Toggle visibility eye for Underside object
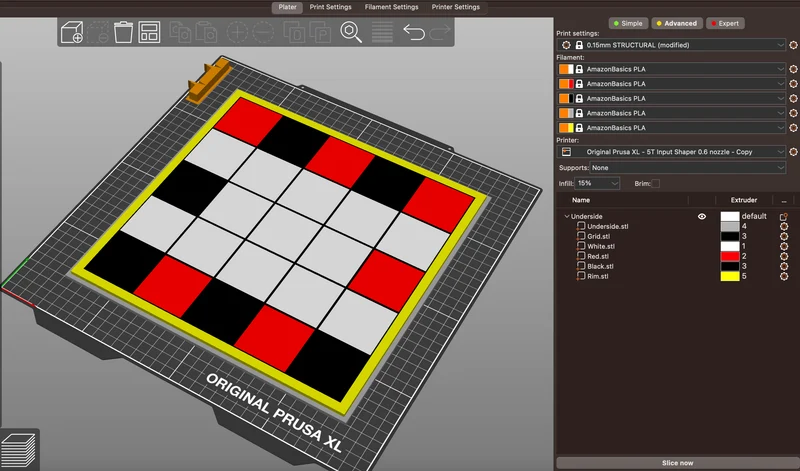 pyautogui.click(x=702, y=216)
